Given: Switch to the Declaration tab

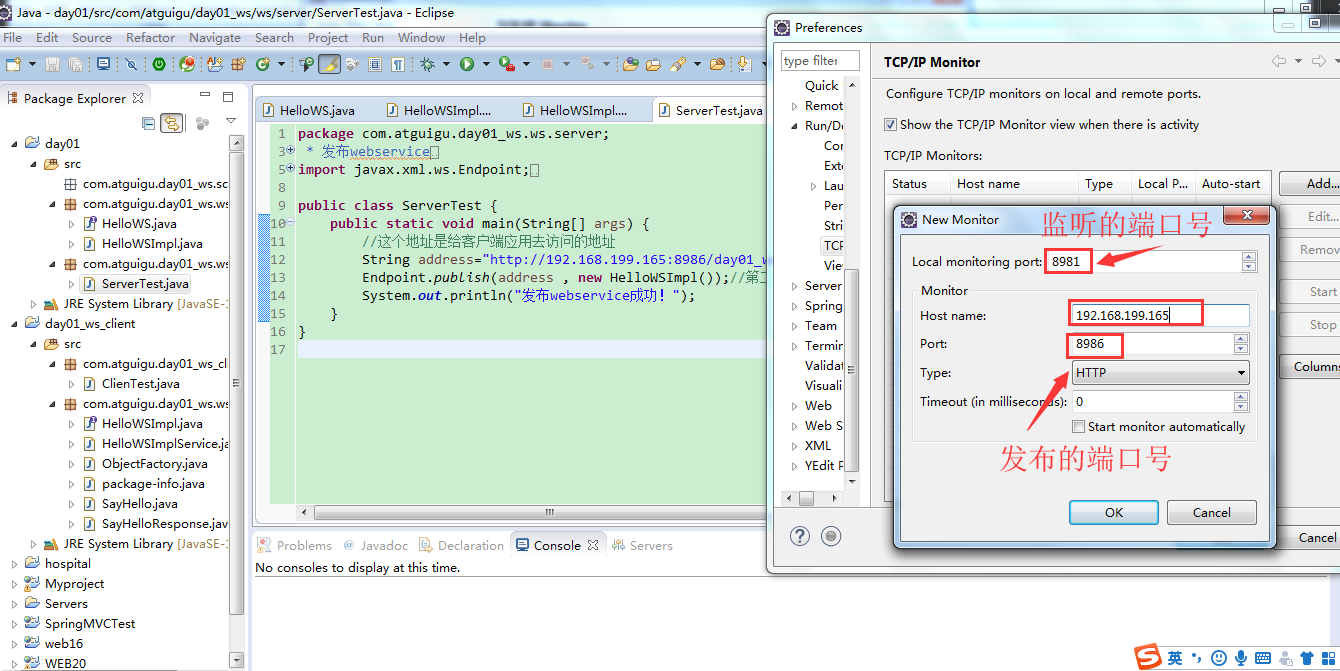Looking at the screenshot, I should point(461,545).
